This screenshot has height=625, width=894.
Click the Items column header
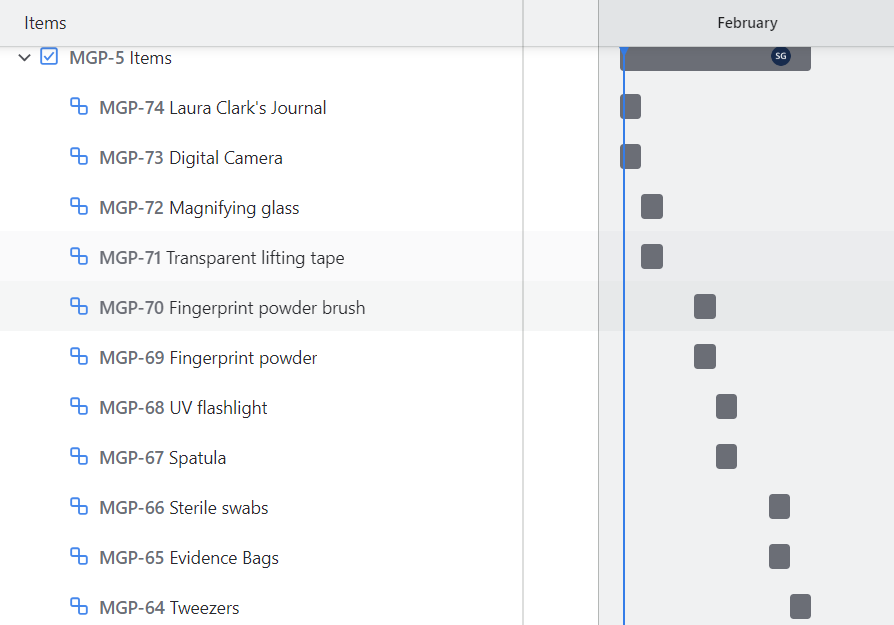click(x=45, y=23)
